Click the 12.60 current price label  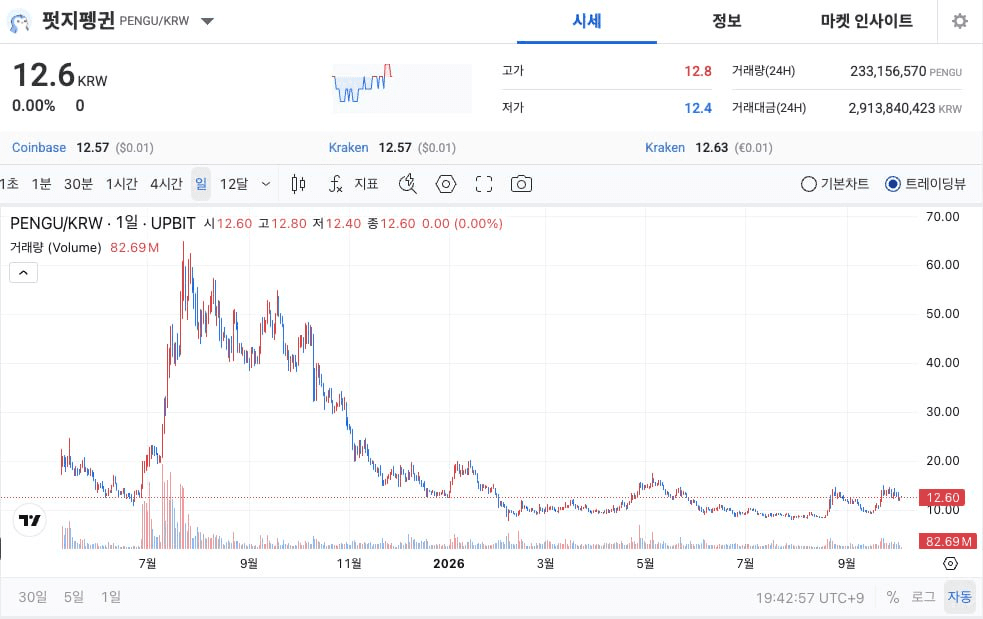pos(943,497)
